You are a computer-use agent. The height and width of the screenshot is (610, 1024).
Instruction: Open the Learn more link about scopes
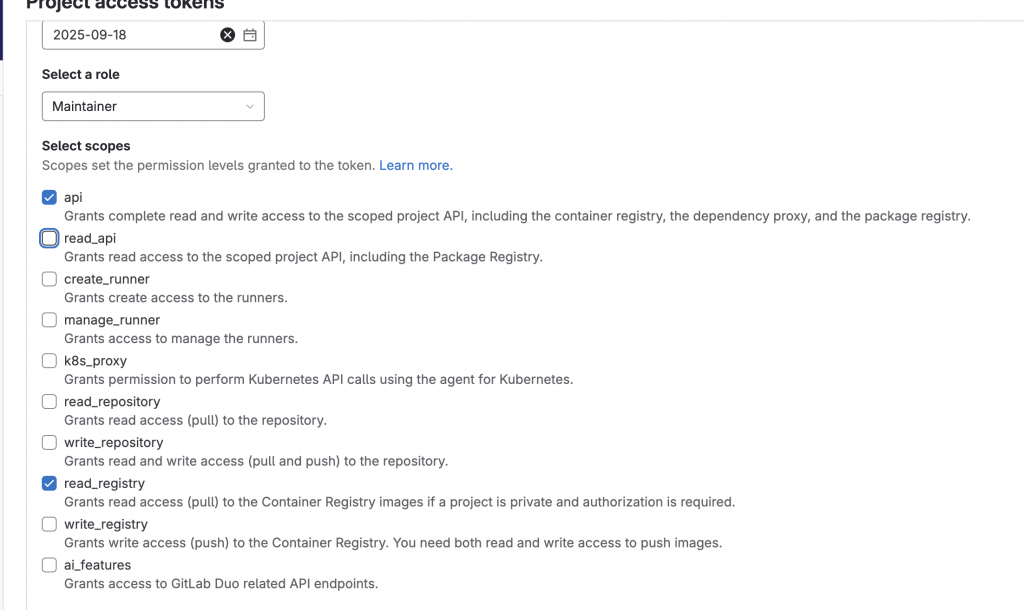(415, 165)
